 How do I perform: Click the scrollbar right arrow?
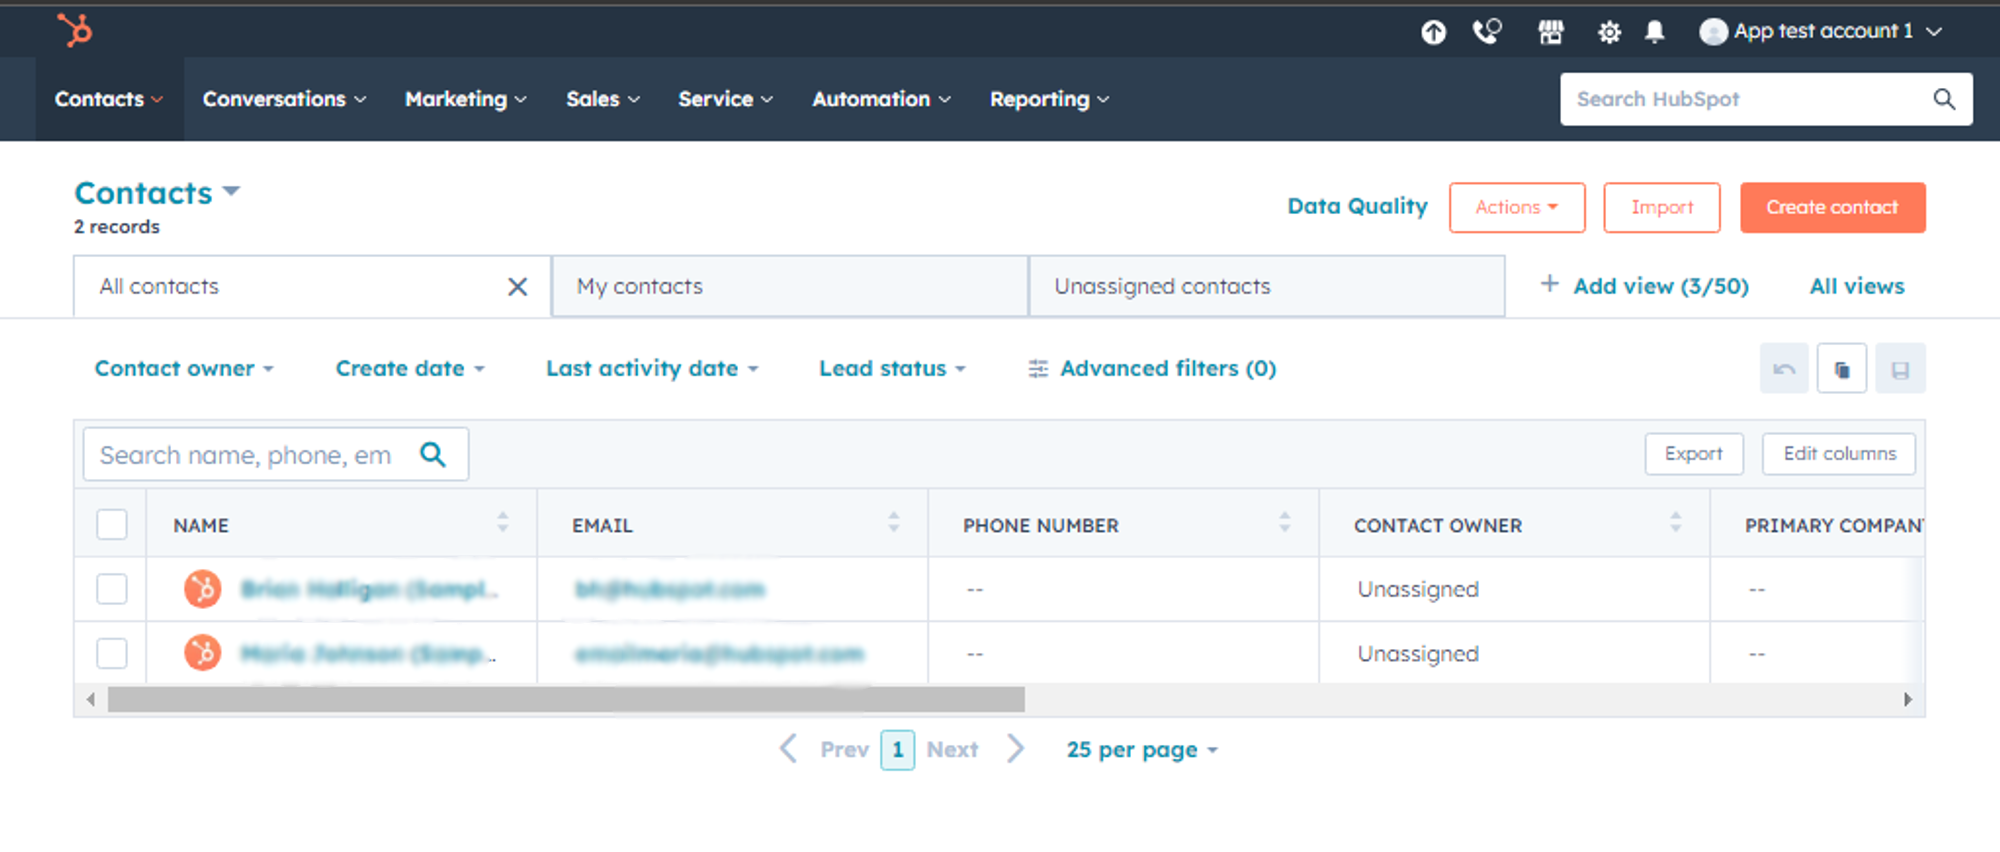click(x=1908, y=699)
